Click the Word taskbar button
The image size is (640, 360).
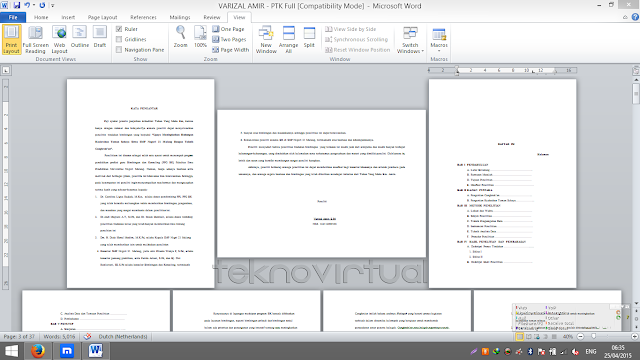pos(96,351)
